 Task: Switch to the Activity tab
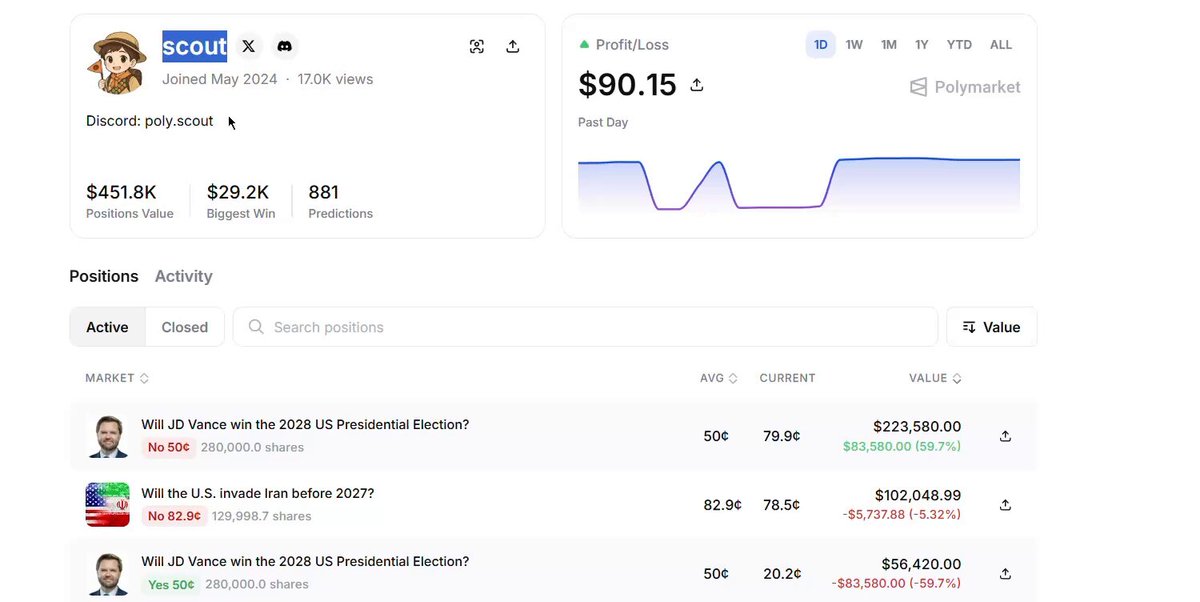[184, 276]
